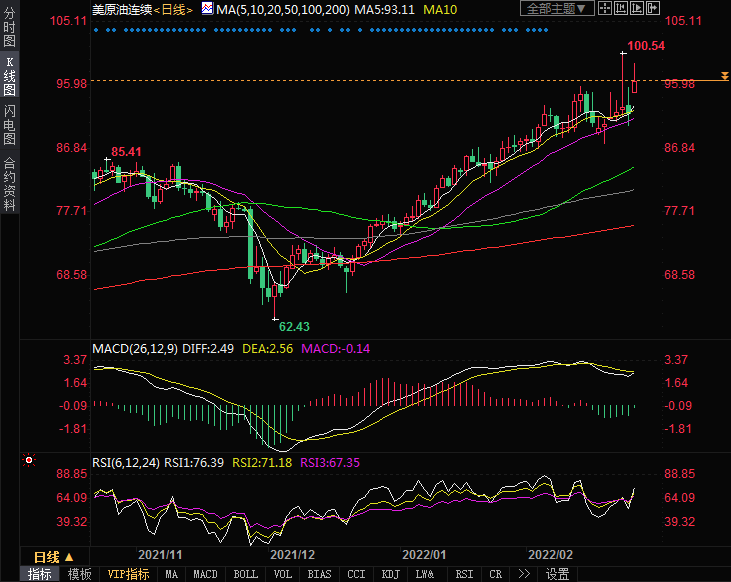The height and width of the screenshot is (582, 731).
Task: Apply the MACD indicator from the bottom bar
Action: 205,574
